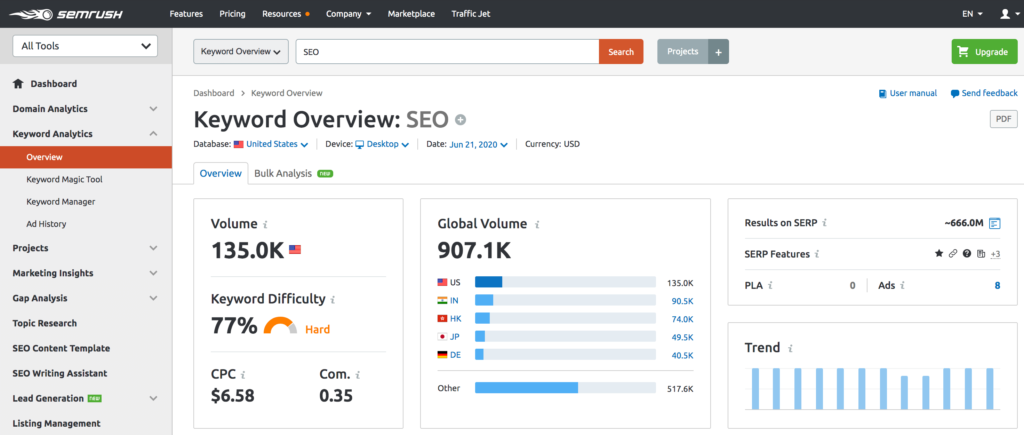
Task: Click the plus icon next to Projects
Action: (x=718, y=52)
